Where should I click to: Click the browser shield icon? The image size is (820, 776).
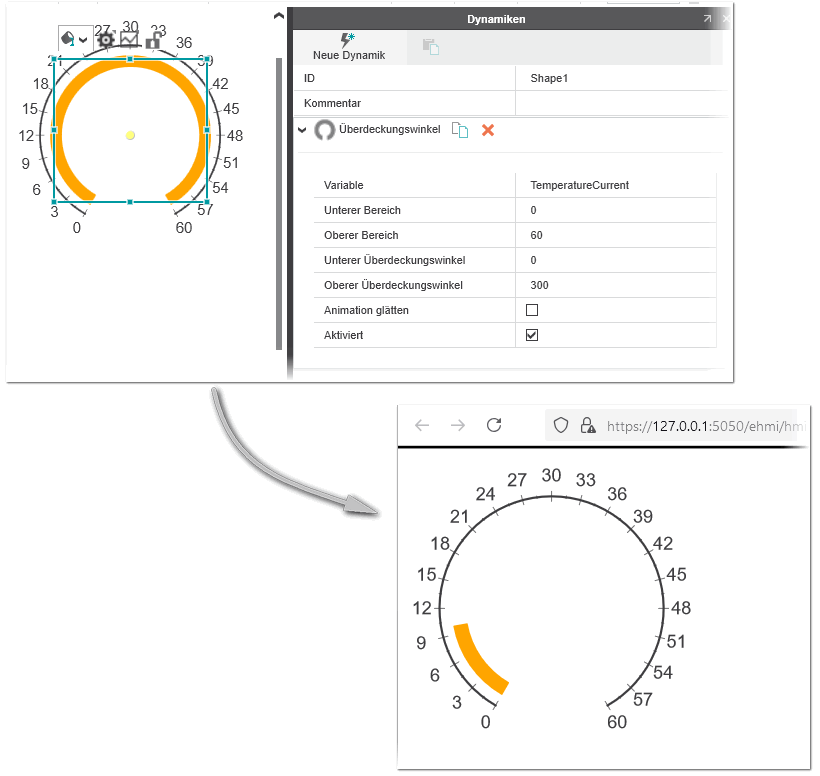(561, 426)
